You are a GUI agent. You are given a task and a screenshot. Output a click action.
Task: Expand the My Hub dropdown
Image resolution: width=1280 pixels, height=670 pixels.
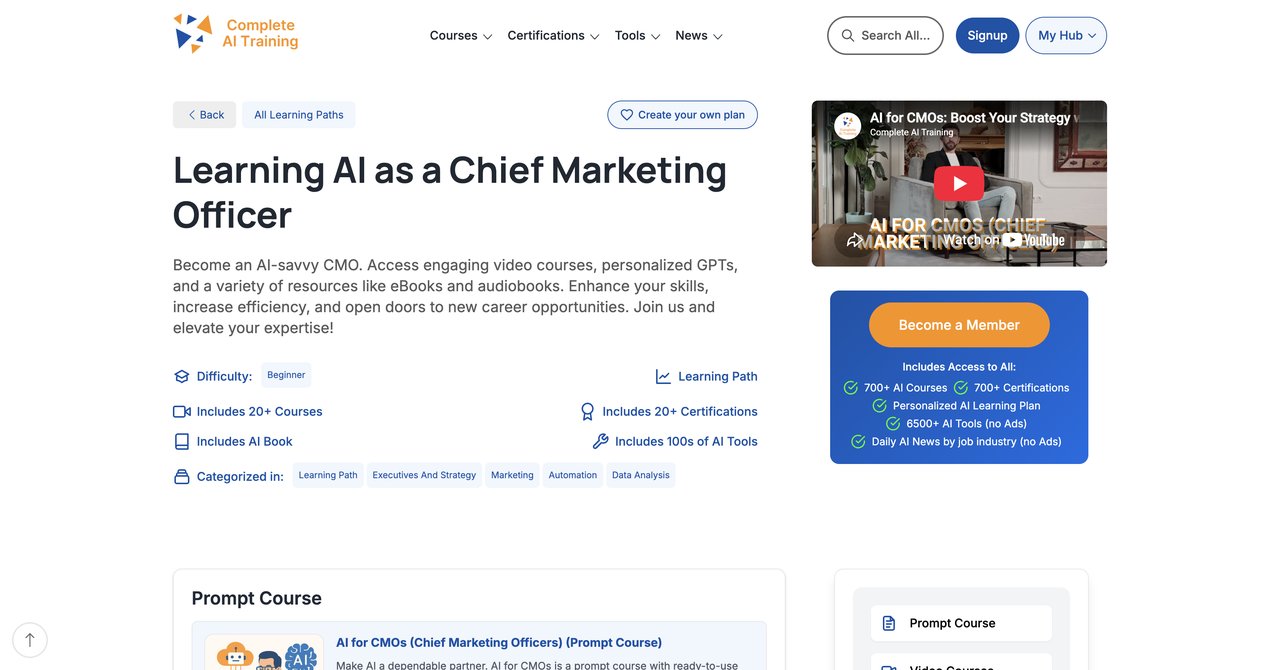pos(1066,35)
